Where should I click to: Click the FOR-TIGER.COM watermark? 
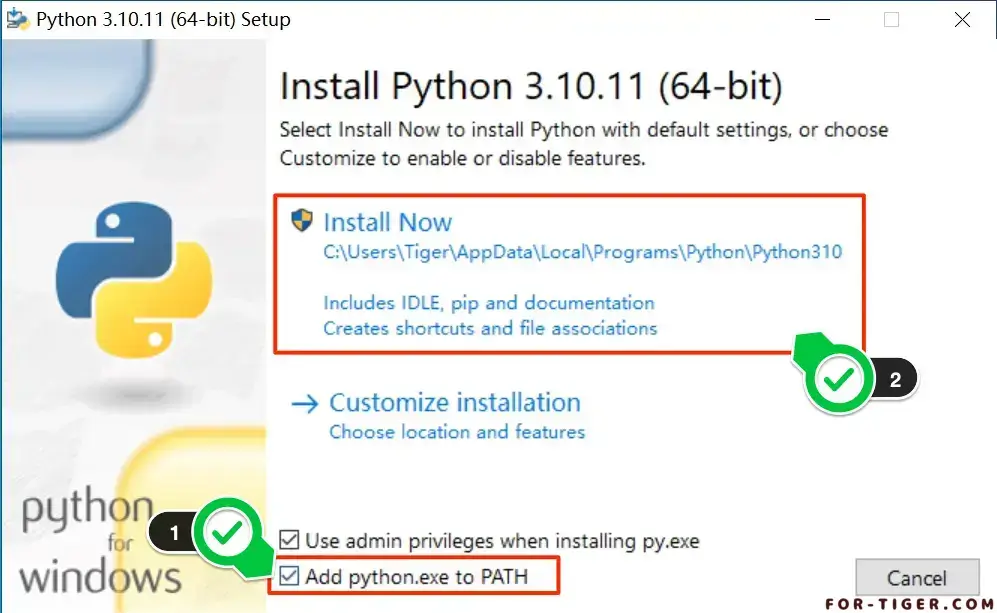click(x=906, y=603)
